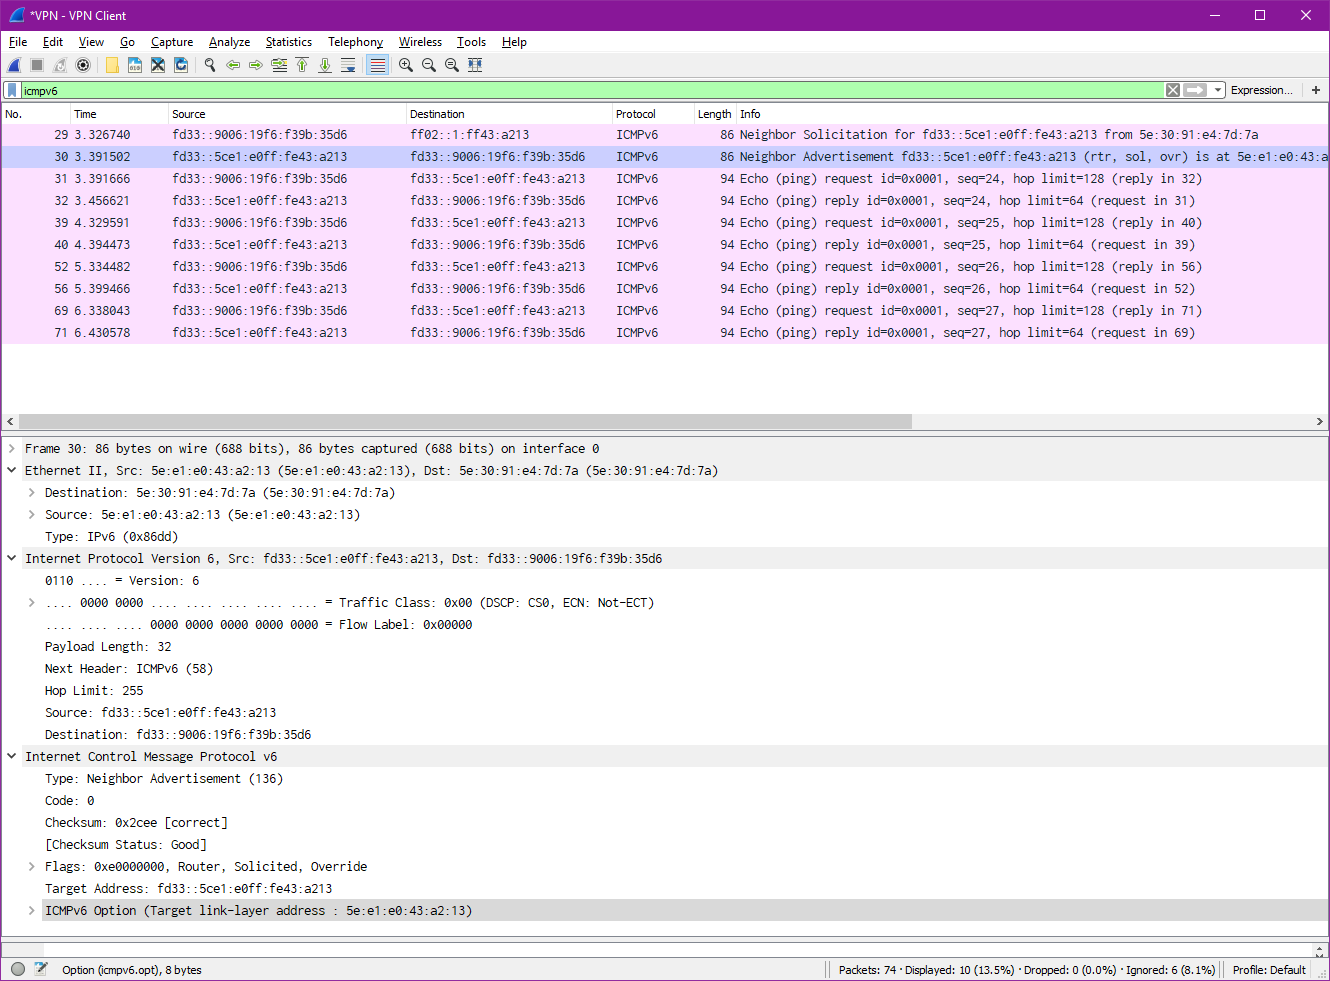1330x981 pixels.
Task: Sort by Source column header
Action: [x=287, y=114]
